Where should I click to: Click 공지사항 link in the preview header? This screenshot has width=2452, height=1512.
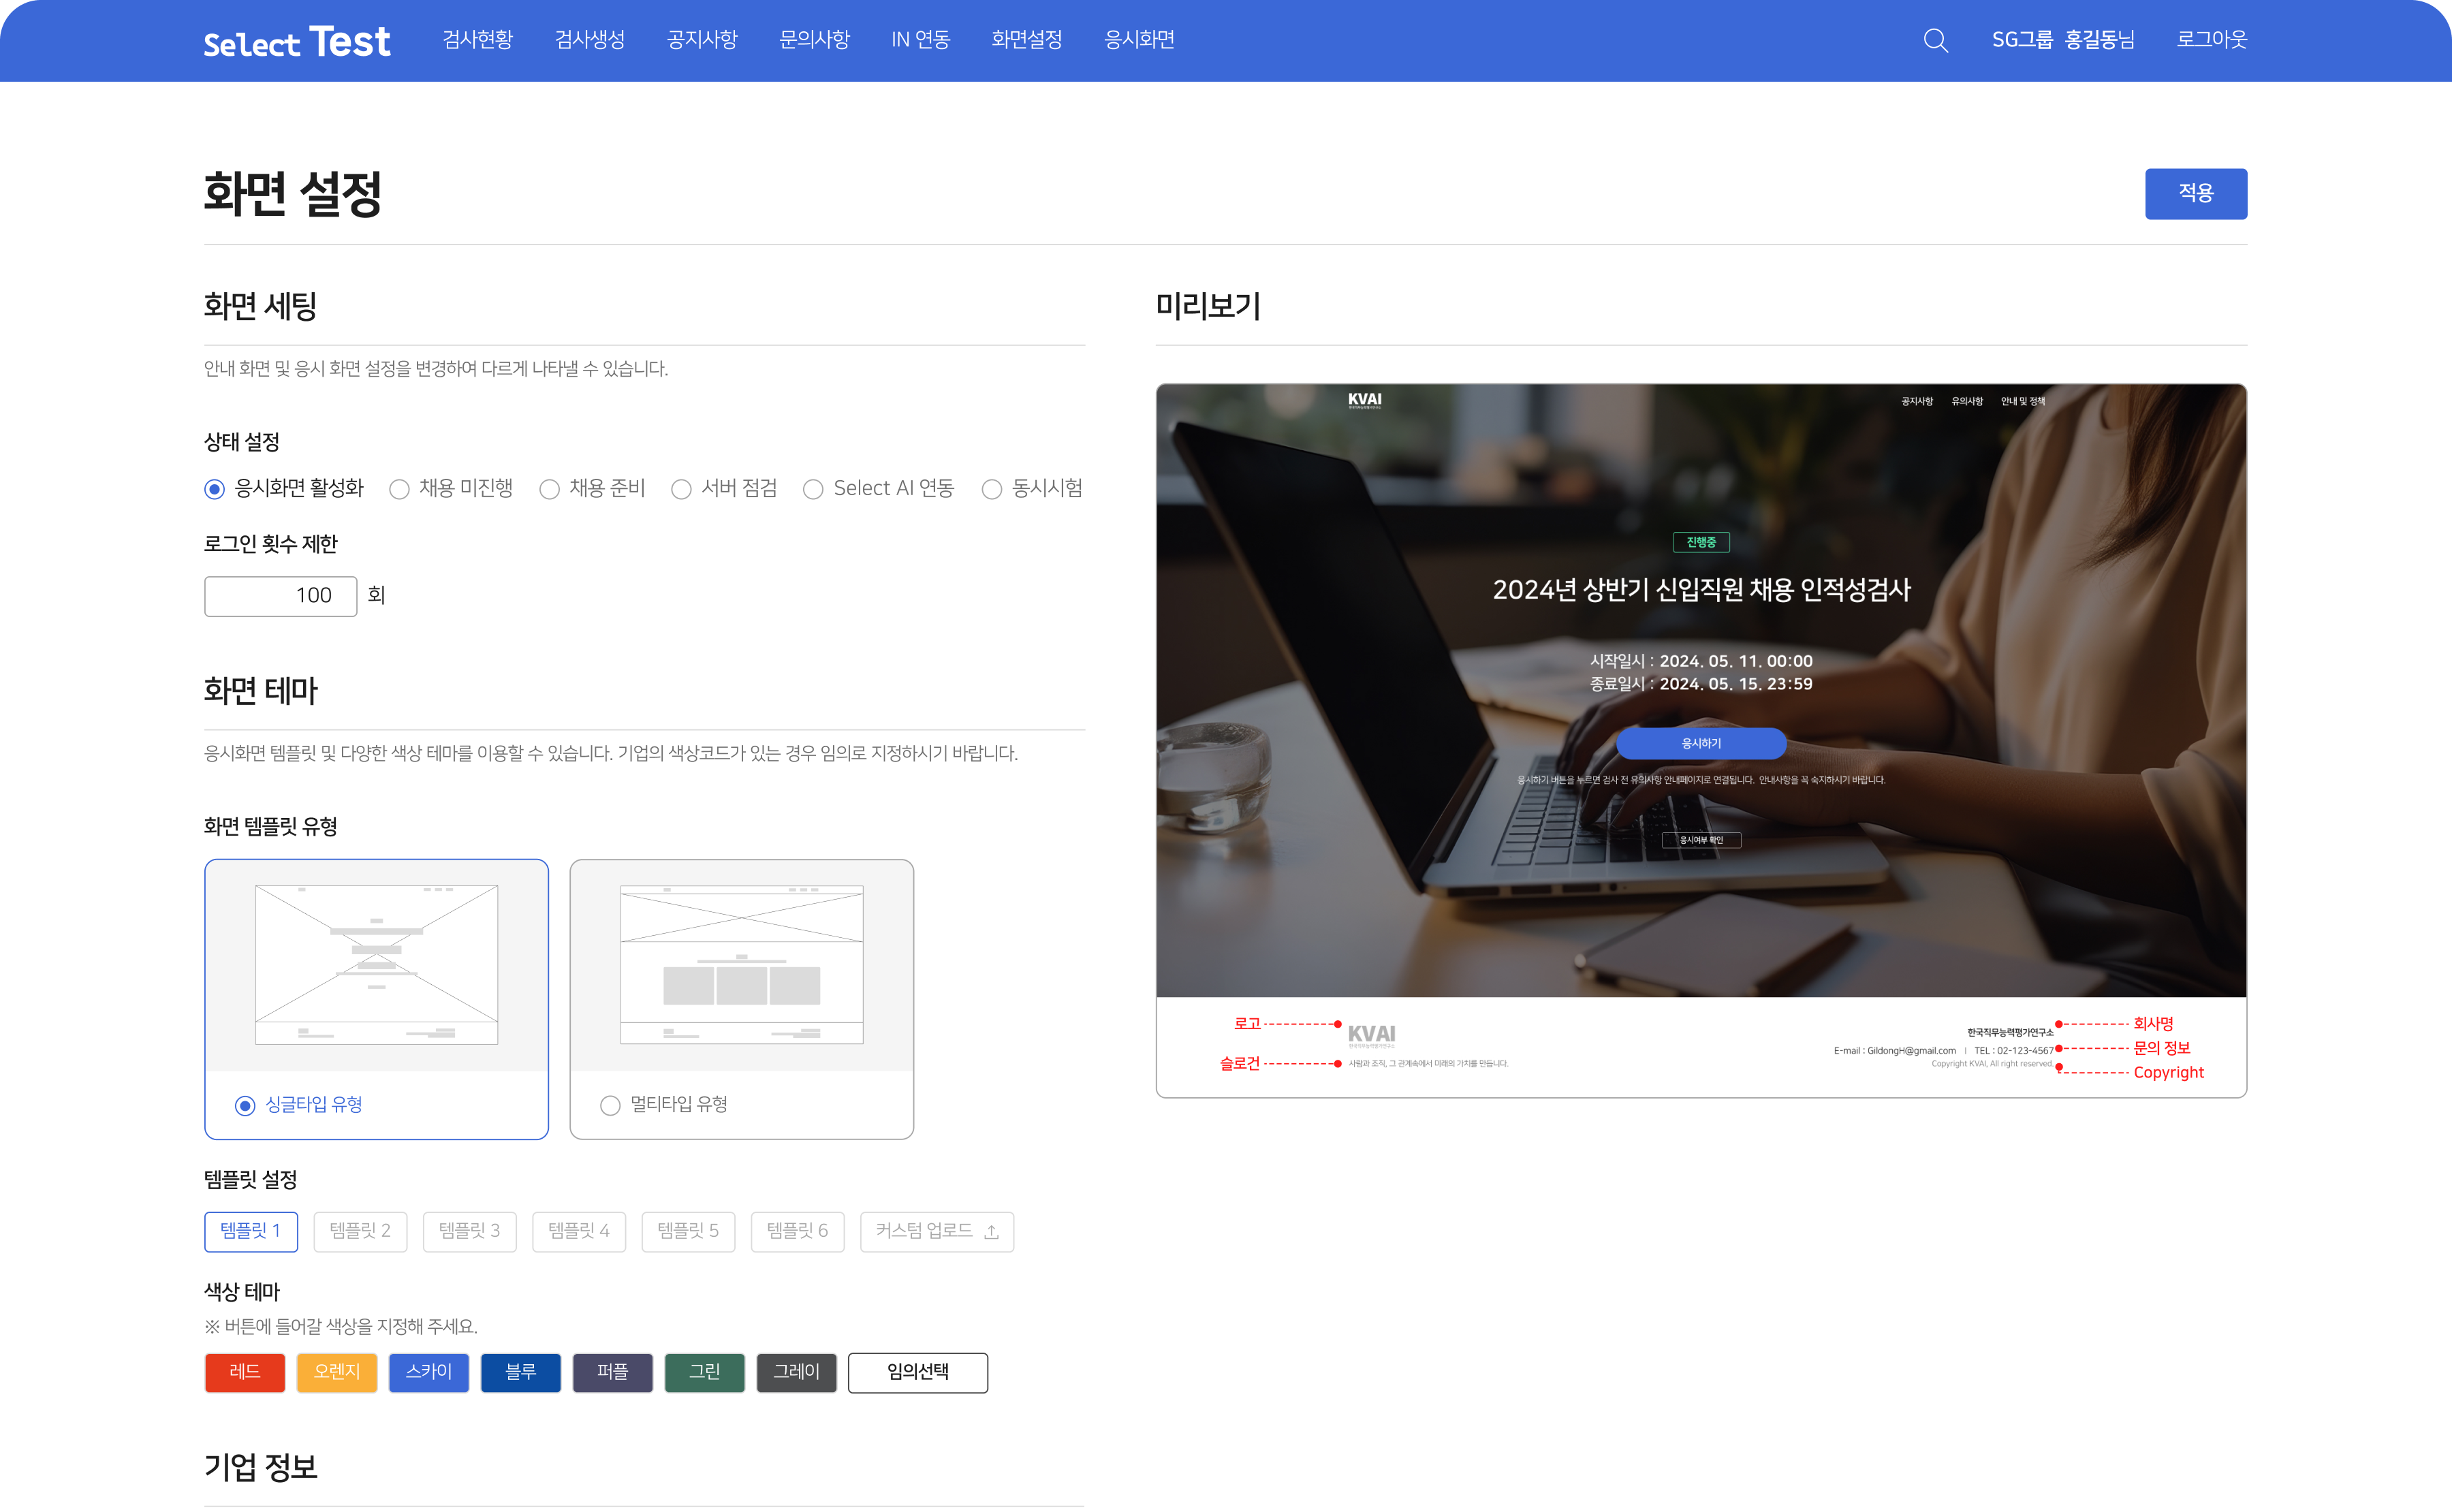(1917, 402)
